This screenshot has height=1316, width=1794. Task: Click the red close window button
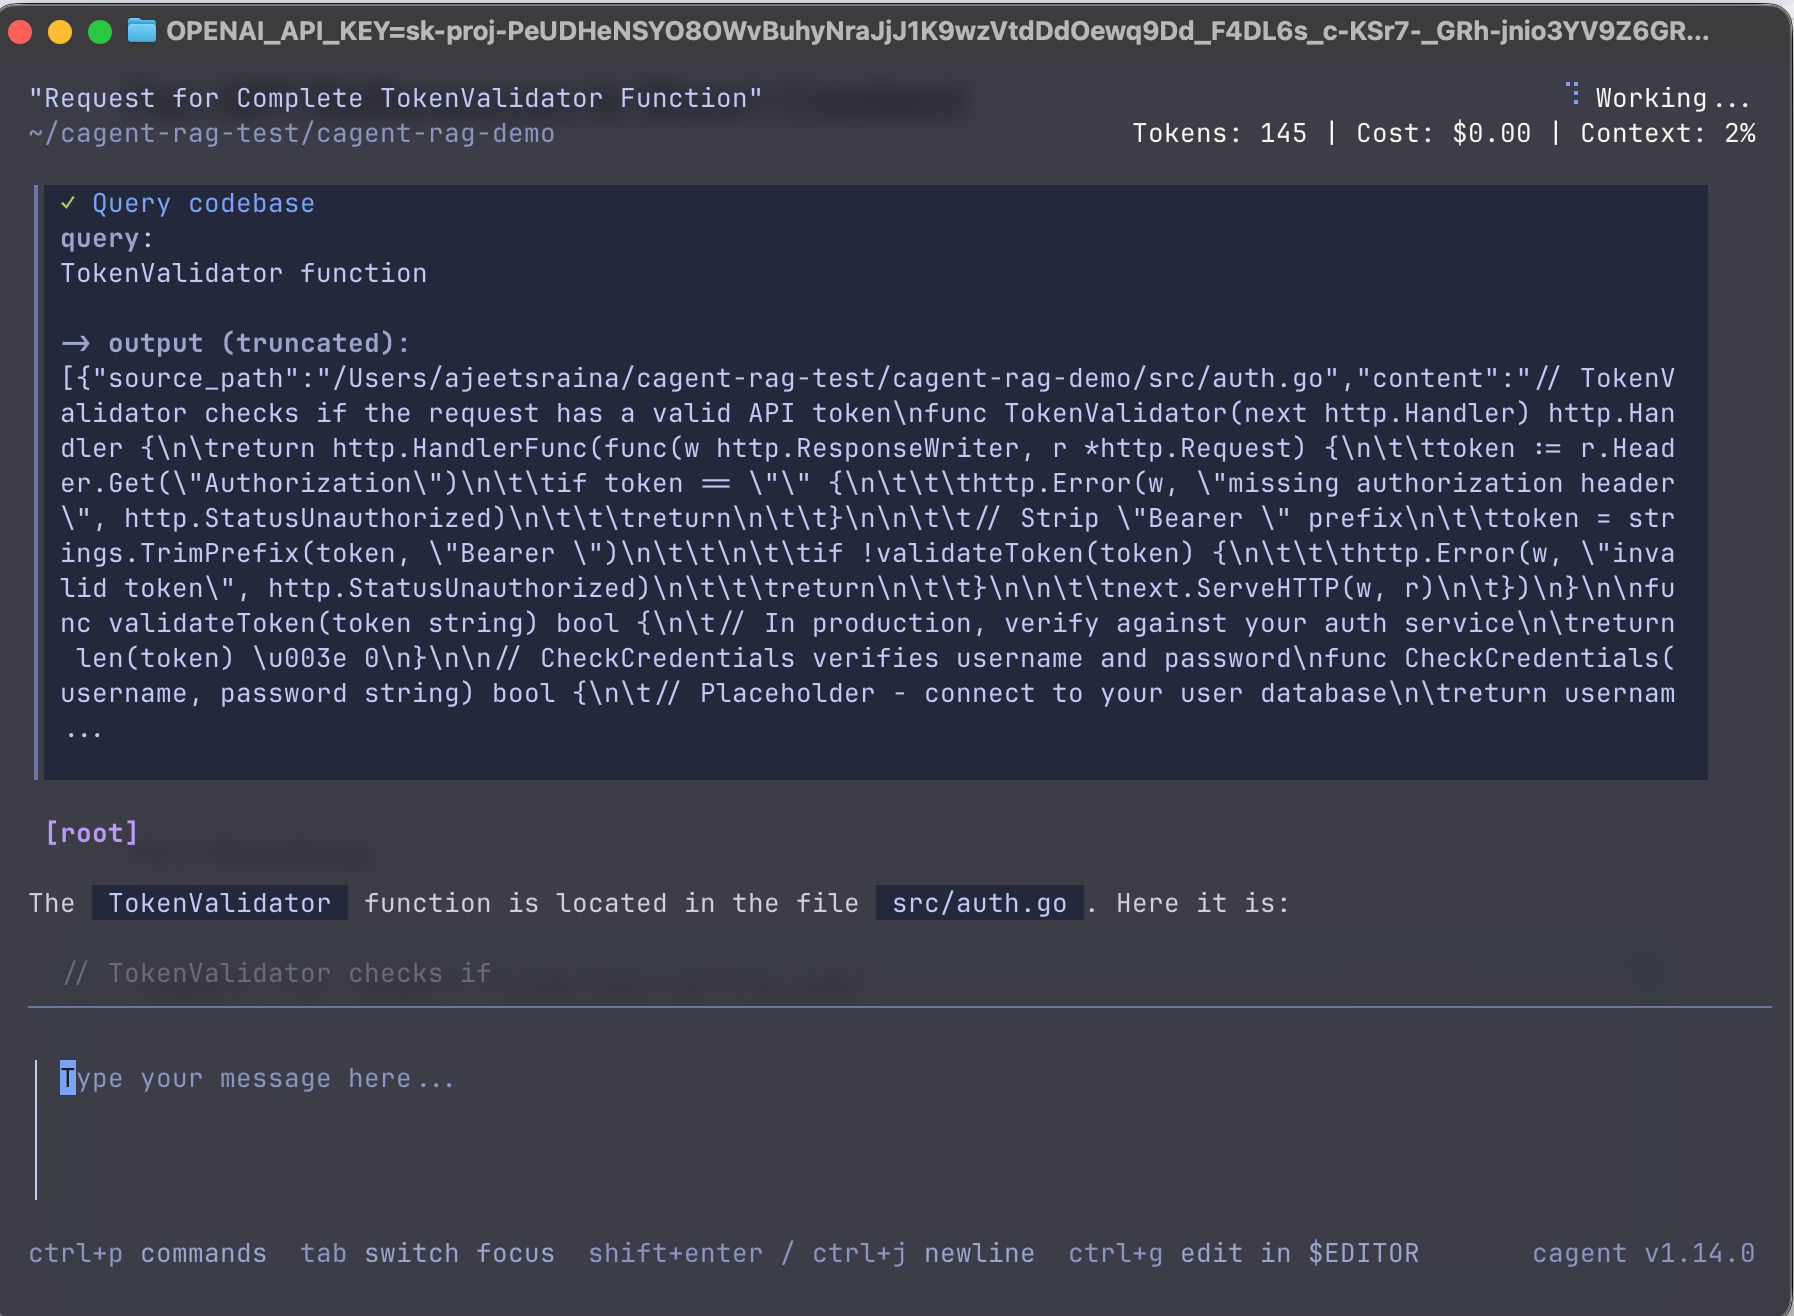[20, 32]
